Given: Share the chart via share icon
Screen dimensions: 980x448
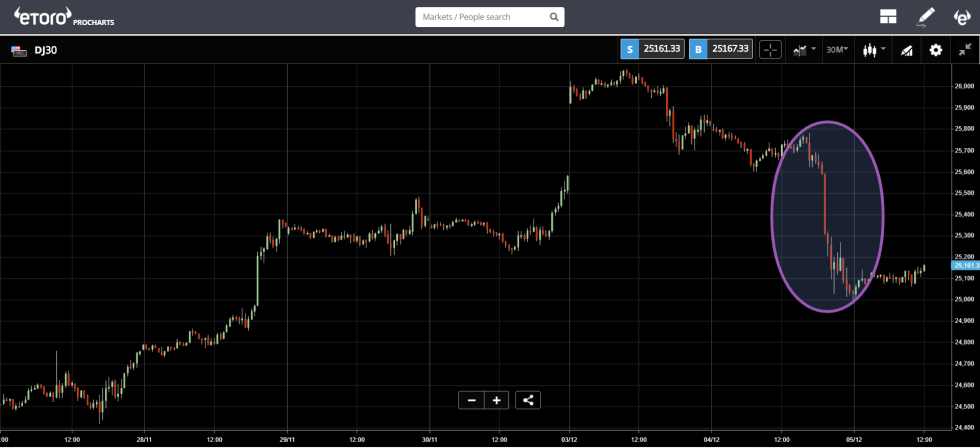Looking at the screenshot, I should pos(529,400).
